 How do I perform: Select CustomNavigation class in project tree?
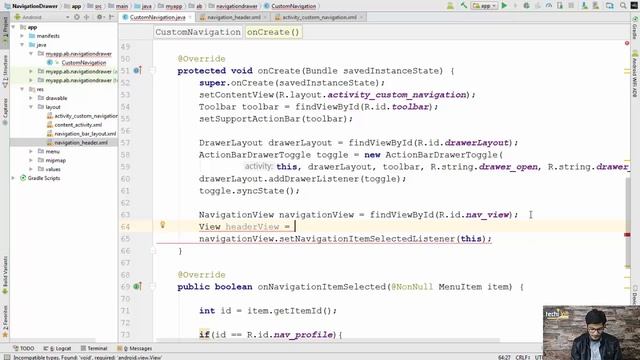(84, 62)
